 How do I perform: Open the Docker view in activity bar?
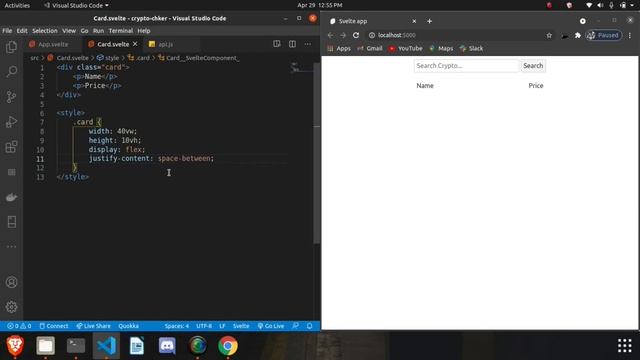pyautogui.click(x=11, y=197)
